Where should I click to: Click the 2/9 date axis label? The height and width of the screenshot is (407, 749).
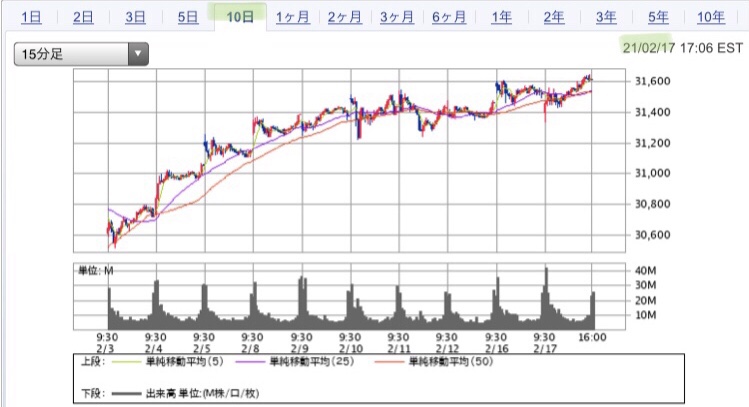pyautogui.click(x=300, y=349)
